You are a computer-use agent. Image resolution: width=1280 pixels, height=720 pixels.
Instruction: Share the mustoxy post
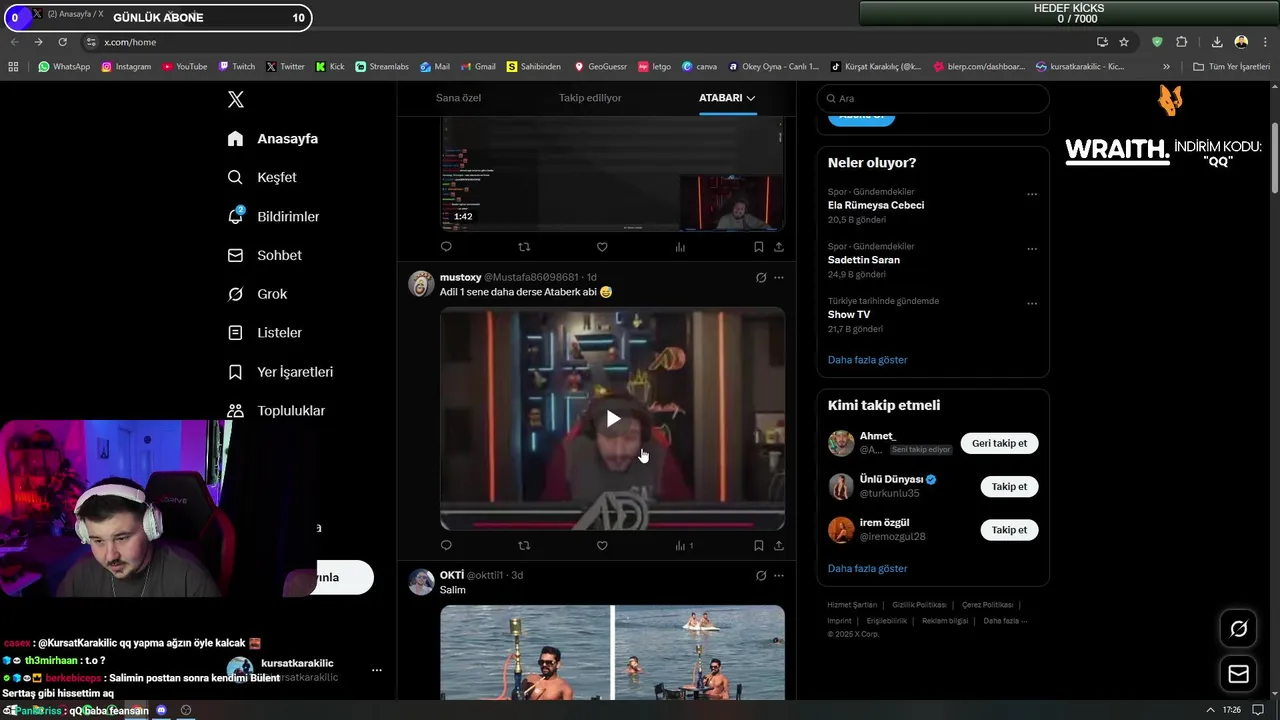pyautogui.click(x=779, y=546)
